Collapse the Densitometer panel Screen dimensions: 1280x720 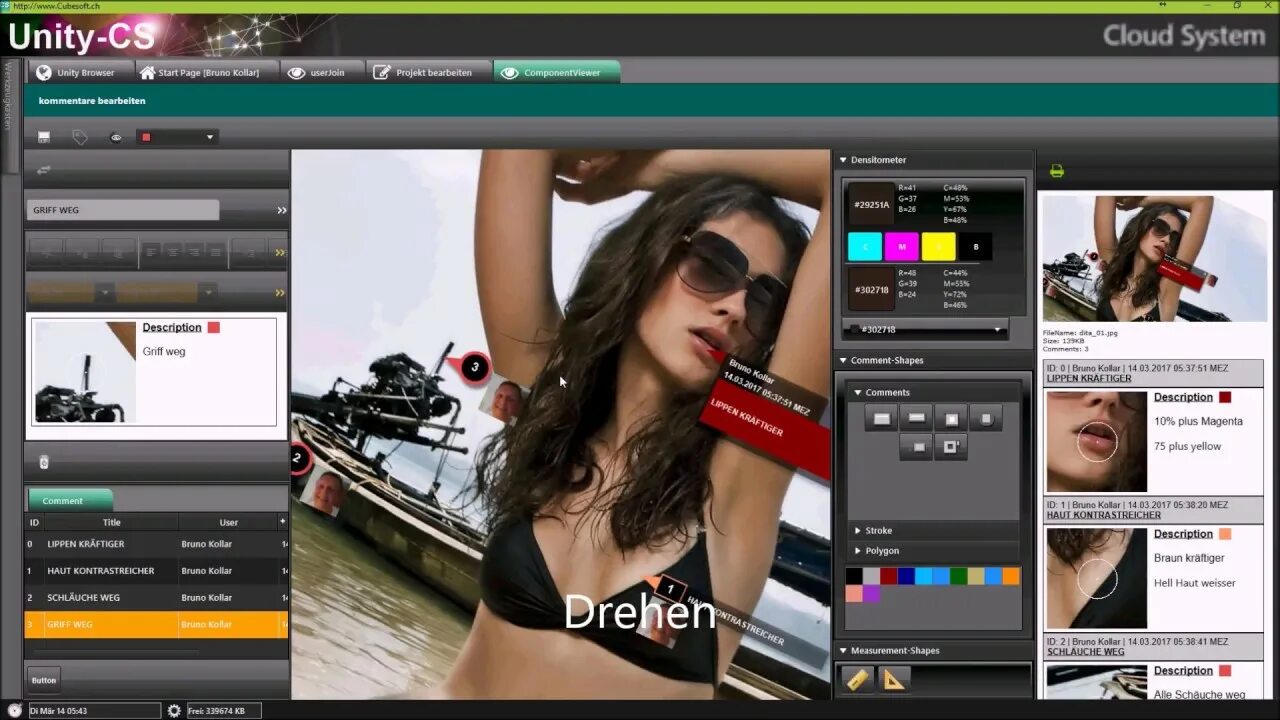pyautogui.click(x=843, y=160)
